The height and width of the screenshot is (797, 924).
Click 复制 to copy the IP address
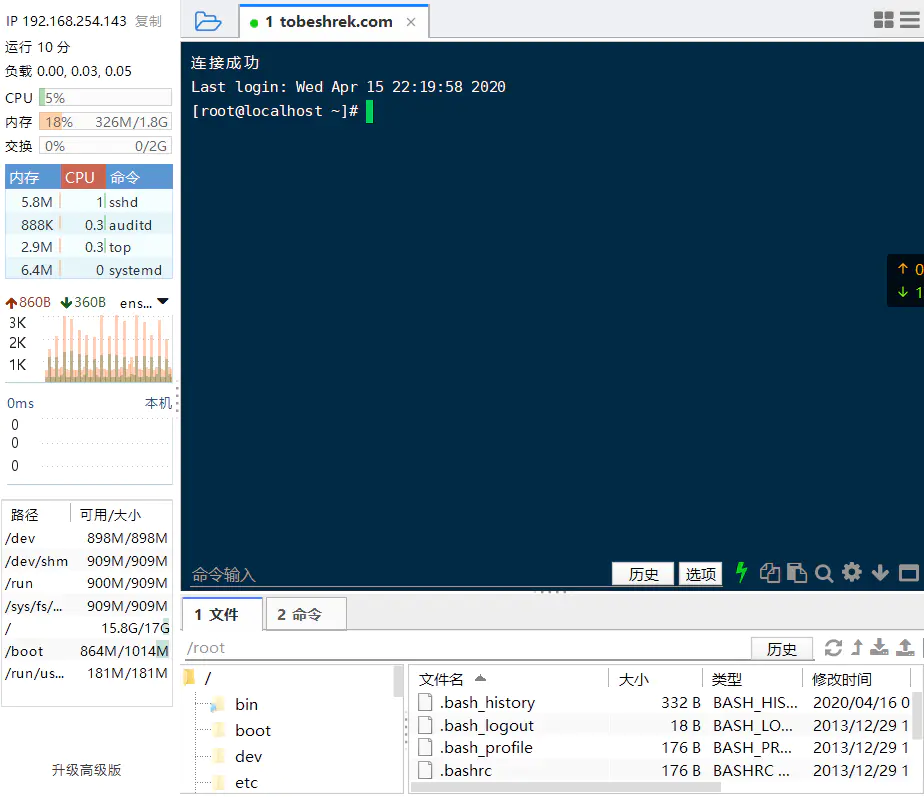pyautogui.click(x=148, y=21)
